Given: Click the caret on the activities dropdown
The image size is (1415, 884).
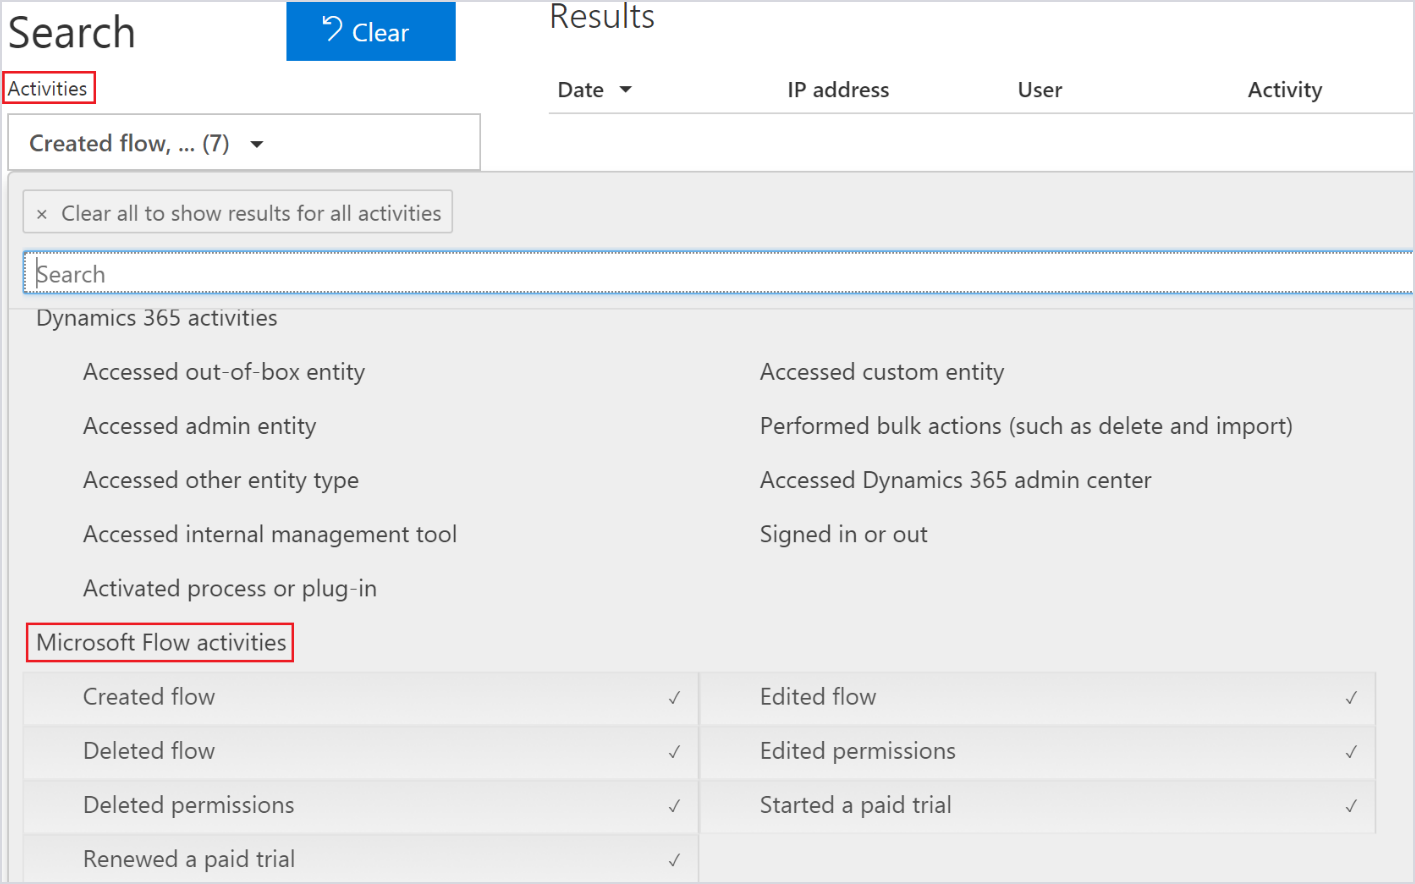Looking at the screenshot, I should click(x=257, y=143).
